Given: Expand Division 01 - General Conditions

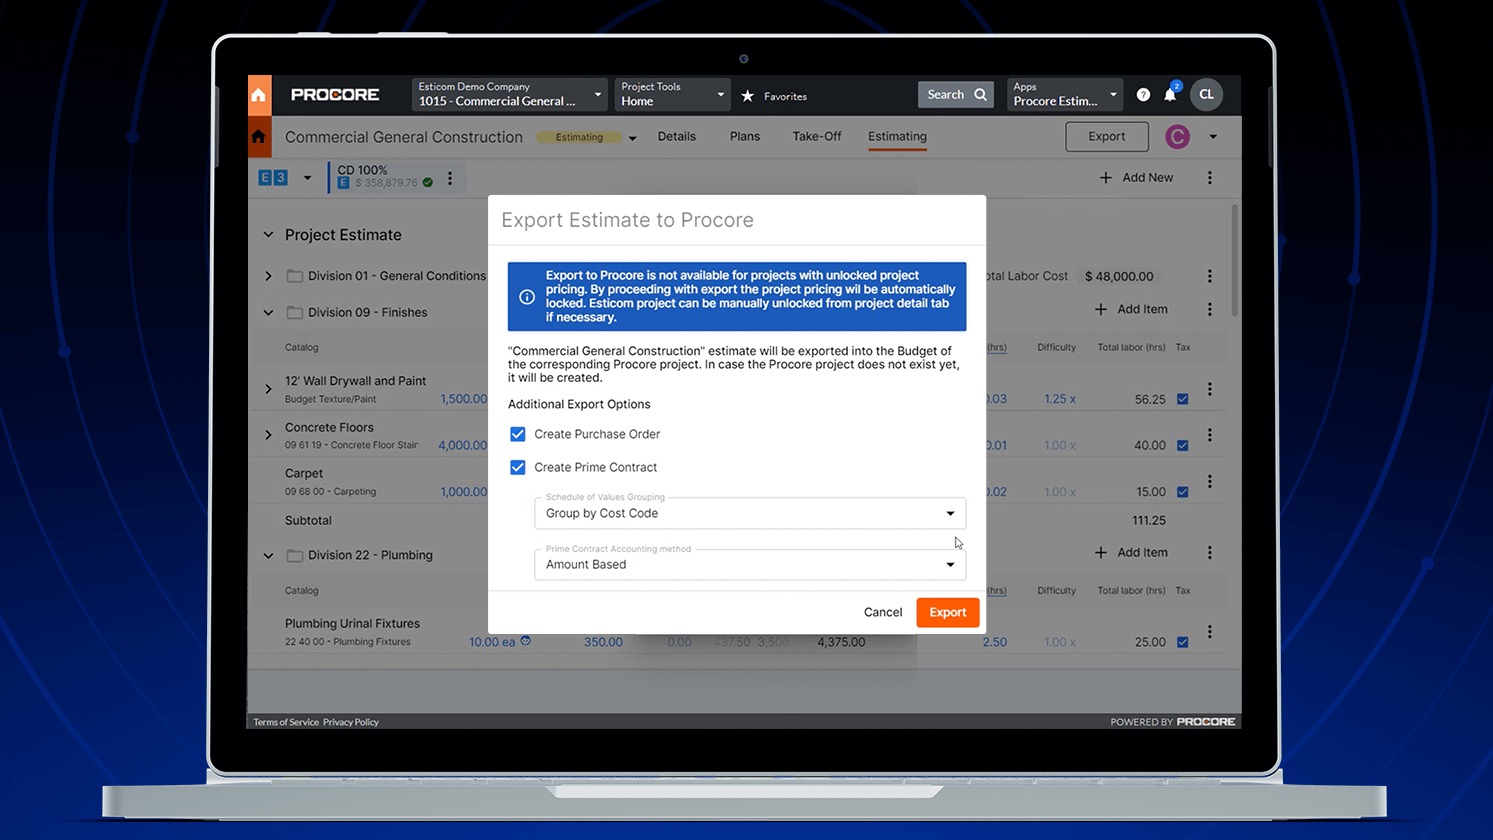Looking at the screenshot, I should click(x=268, y=276).
